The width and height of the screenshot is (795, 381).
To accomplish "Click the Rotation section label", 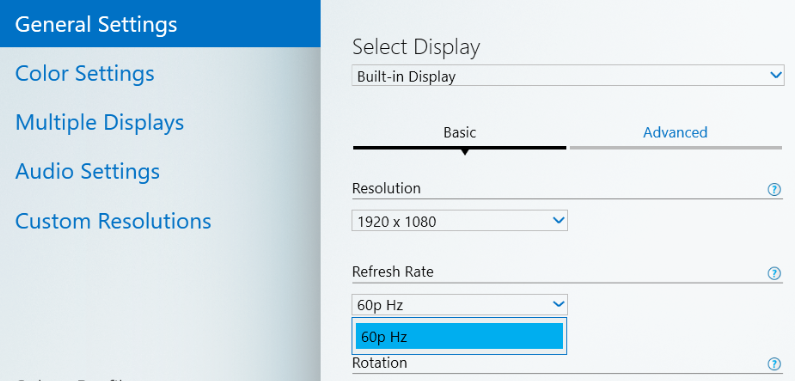I will point(379,363).
